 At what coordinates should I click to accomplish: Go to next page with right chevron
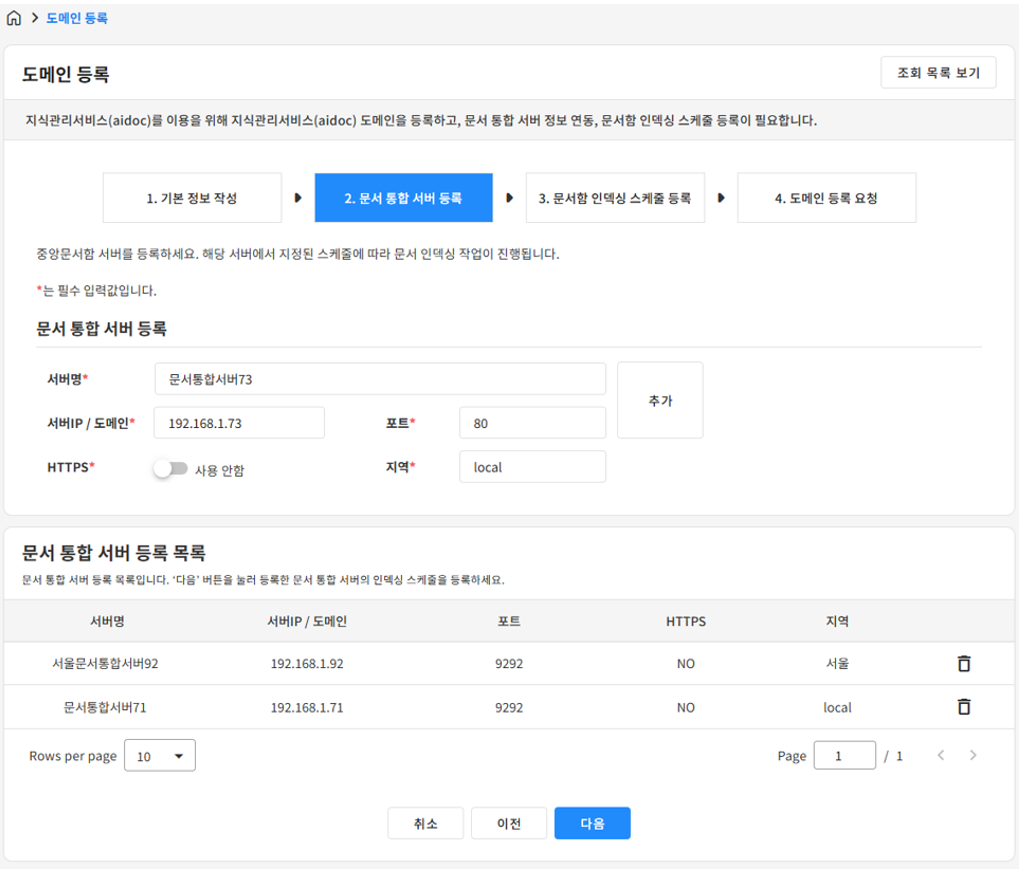tap(973, 756)
